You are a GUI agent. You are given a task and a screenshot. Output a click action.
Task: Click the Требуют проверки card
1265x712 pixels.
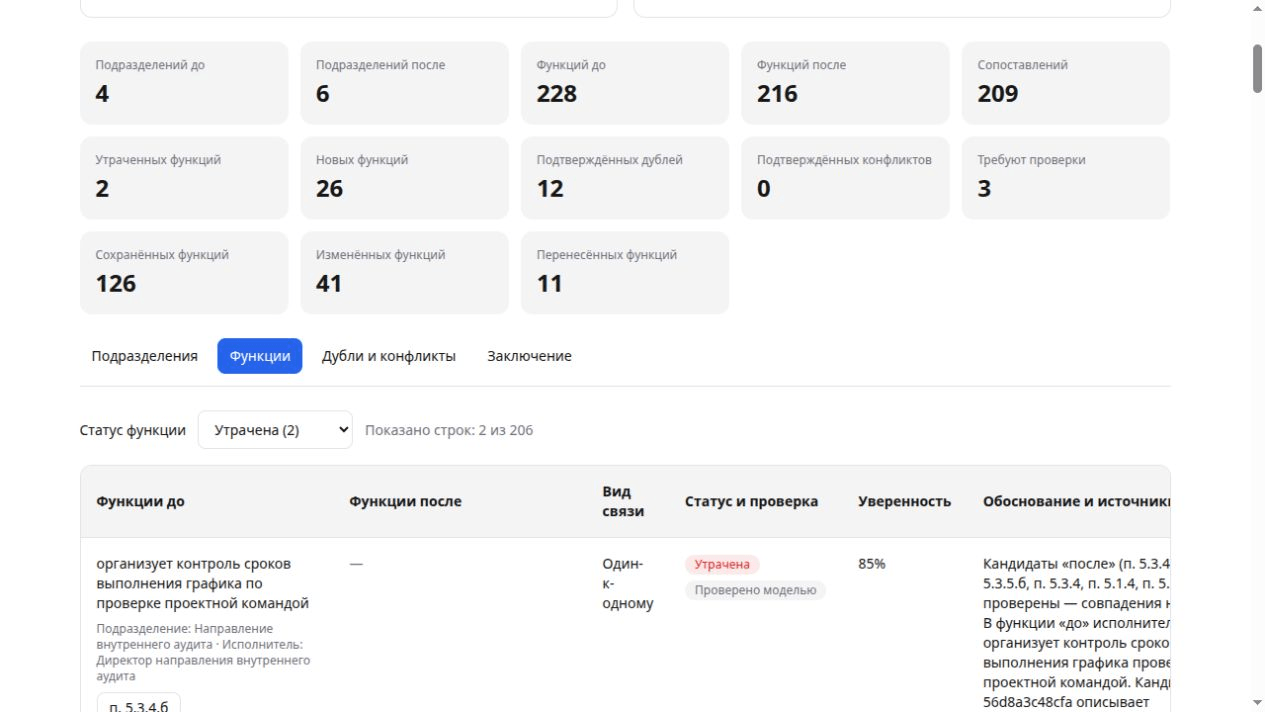coord(1066,178)
